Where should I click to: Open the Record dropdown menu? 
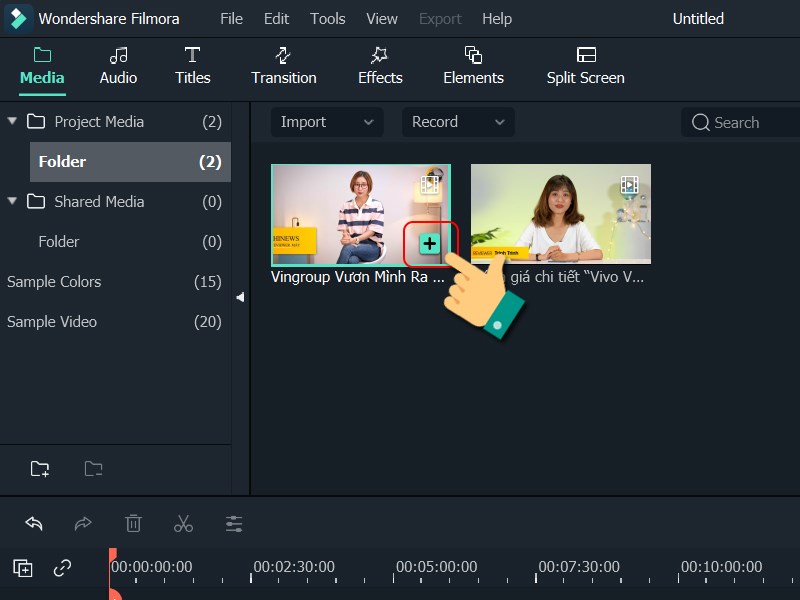pyautogui.click(x=457, y=122)
